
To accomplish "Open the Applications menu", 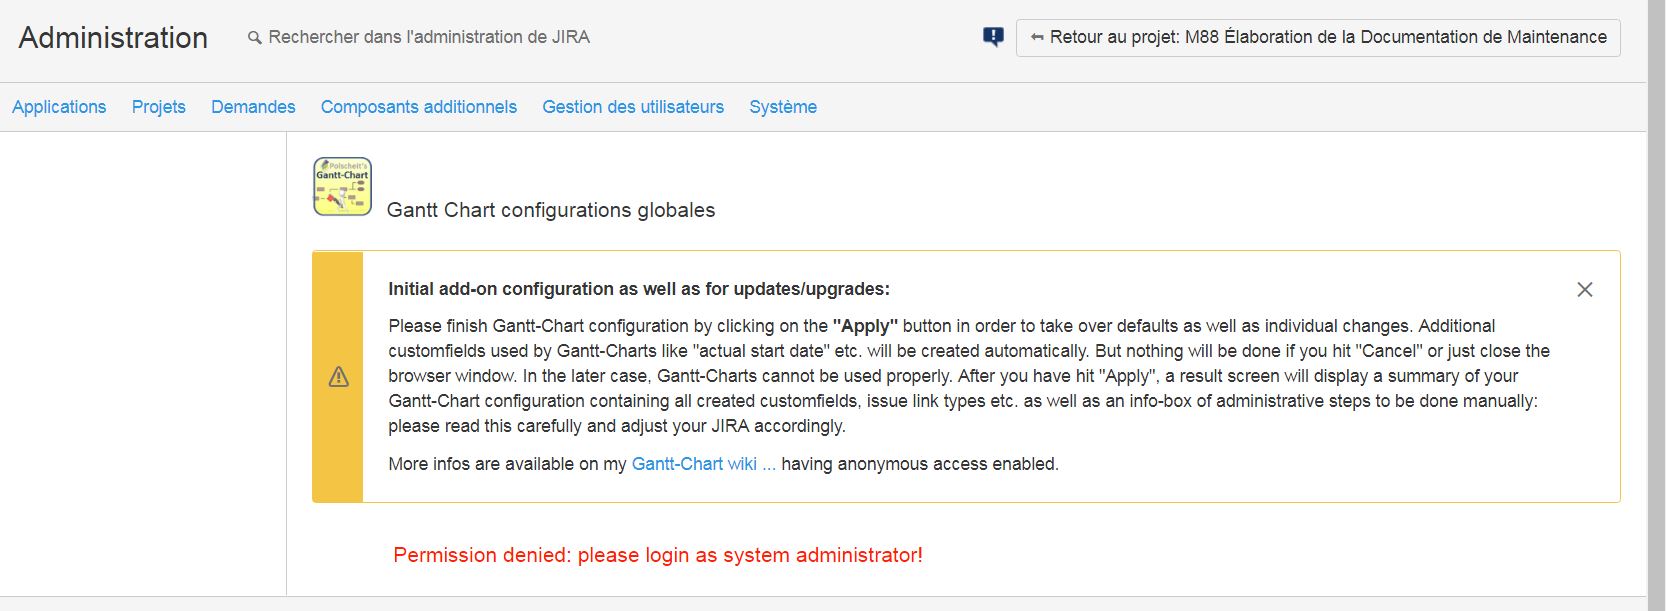I will 59,107.
